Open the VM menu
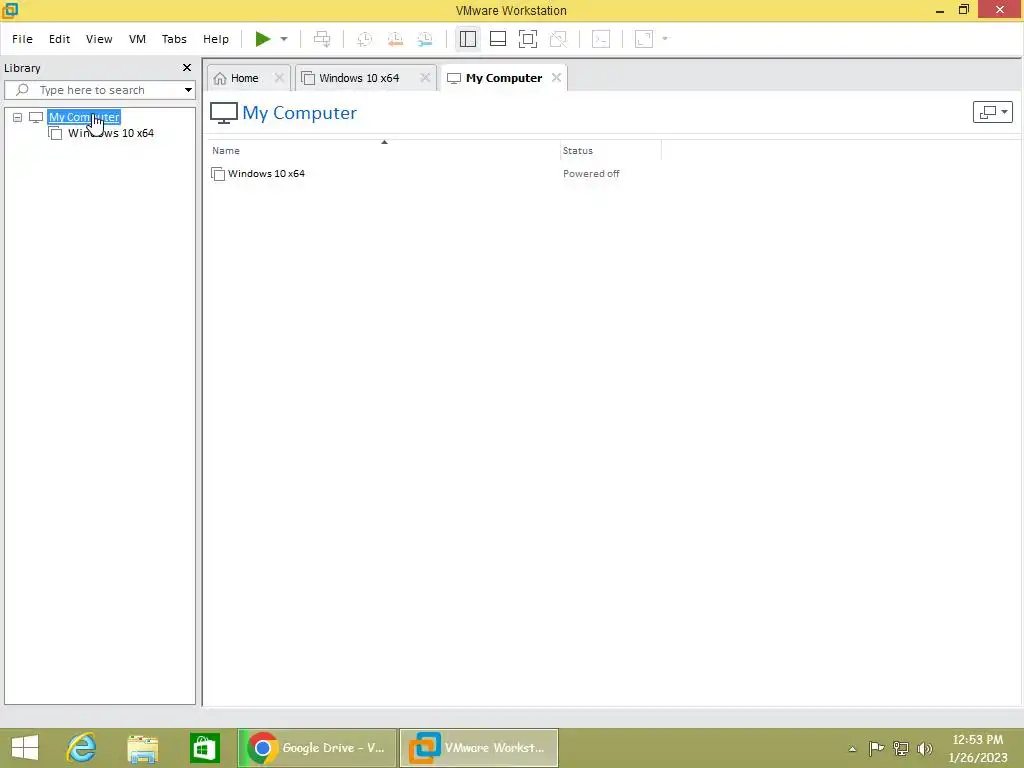 point(137,39)
